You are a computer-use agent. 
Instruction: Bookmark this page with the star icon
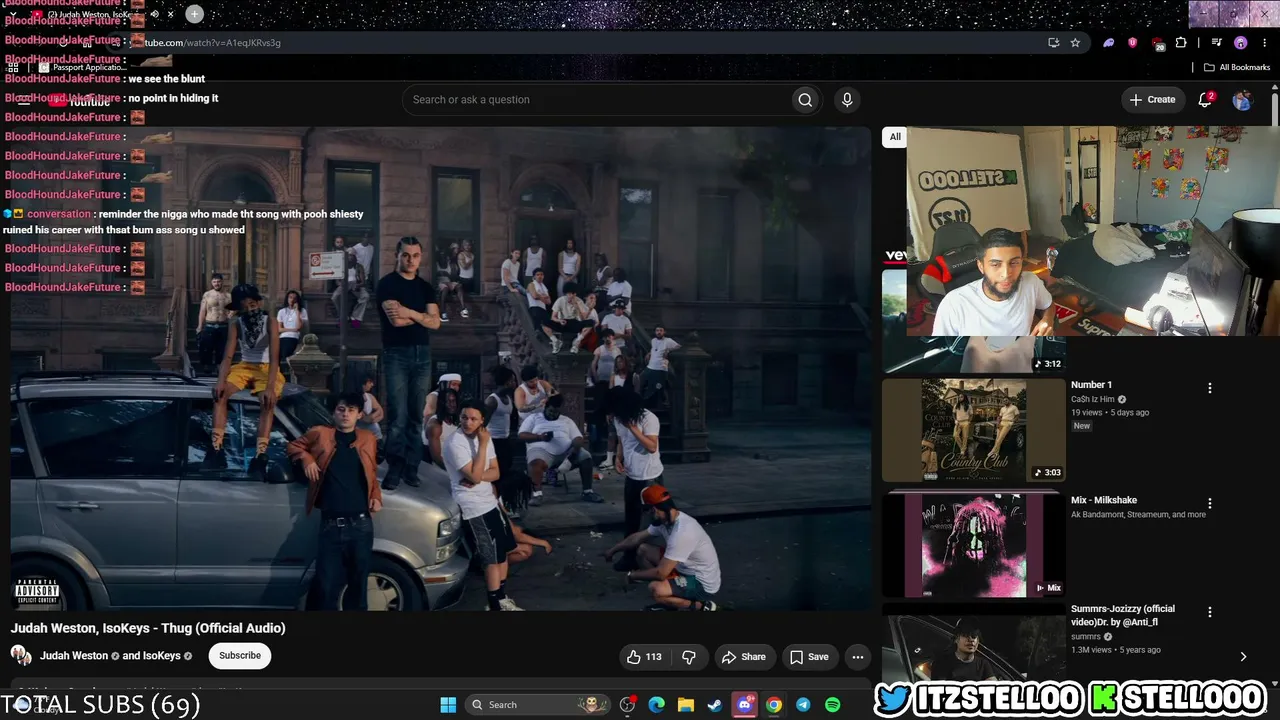click(1075, 43)
